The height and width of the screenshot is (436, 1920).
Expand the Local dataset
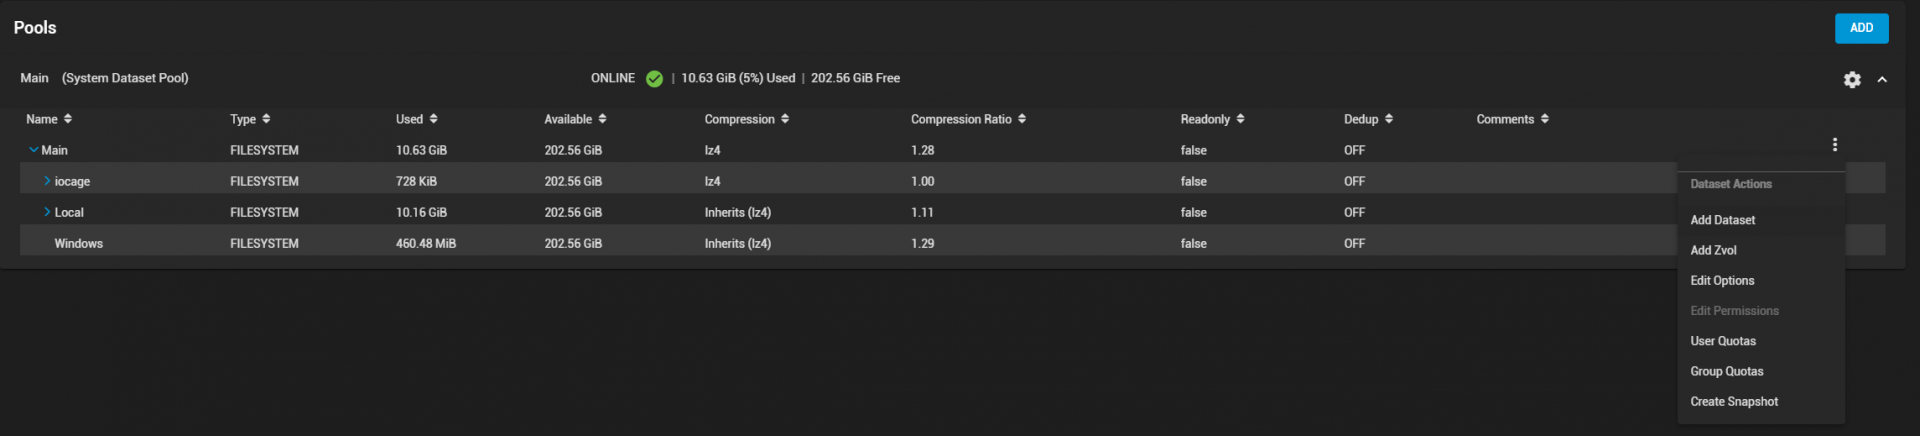point(47,212)
